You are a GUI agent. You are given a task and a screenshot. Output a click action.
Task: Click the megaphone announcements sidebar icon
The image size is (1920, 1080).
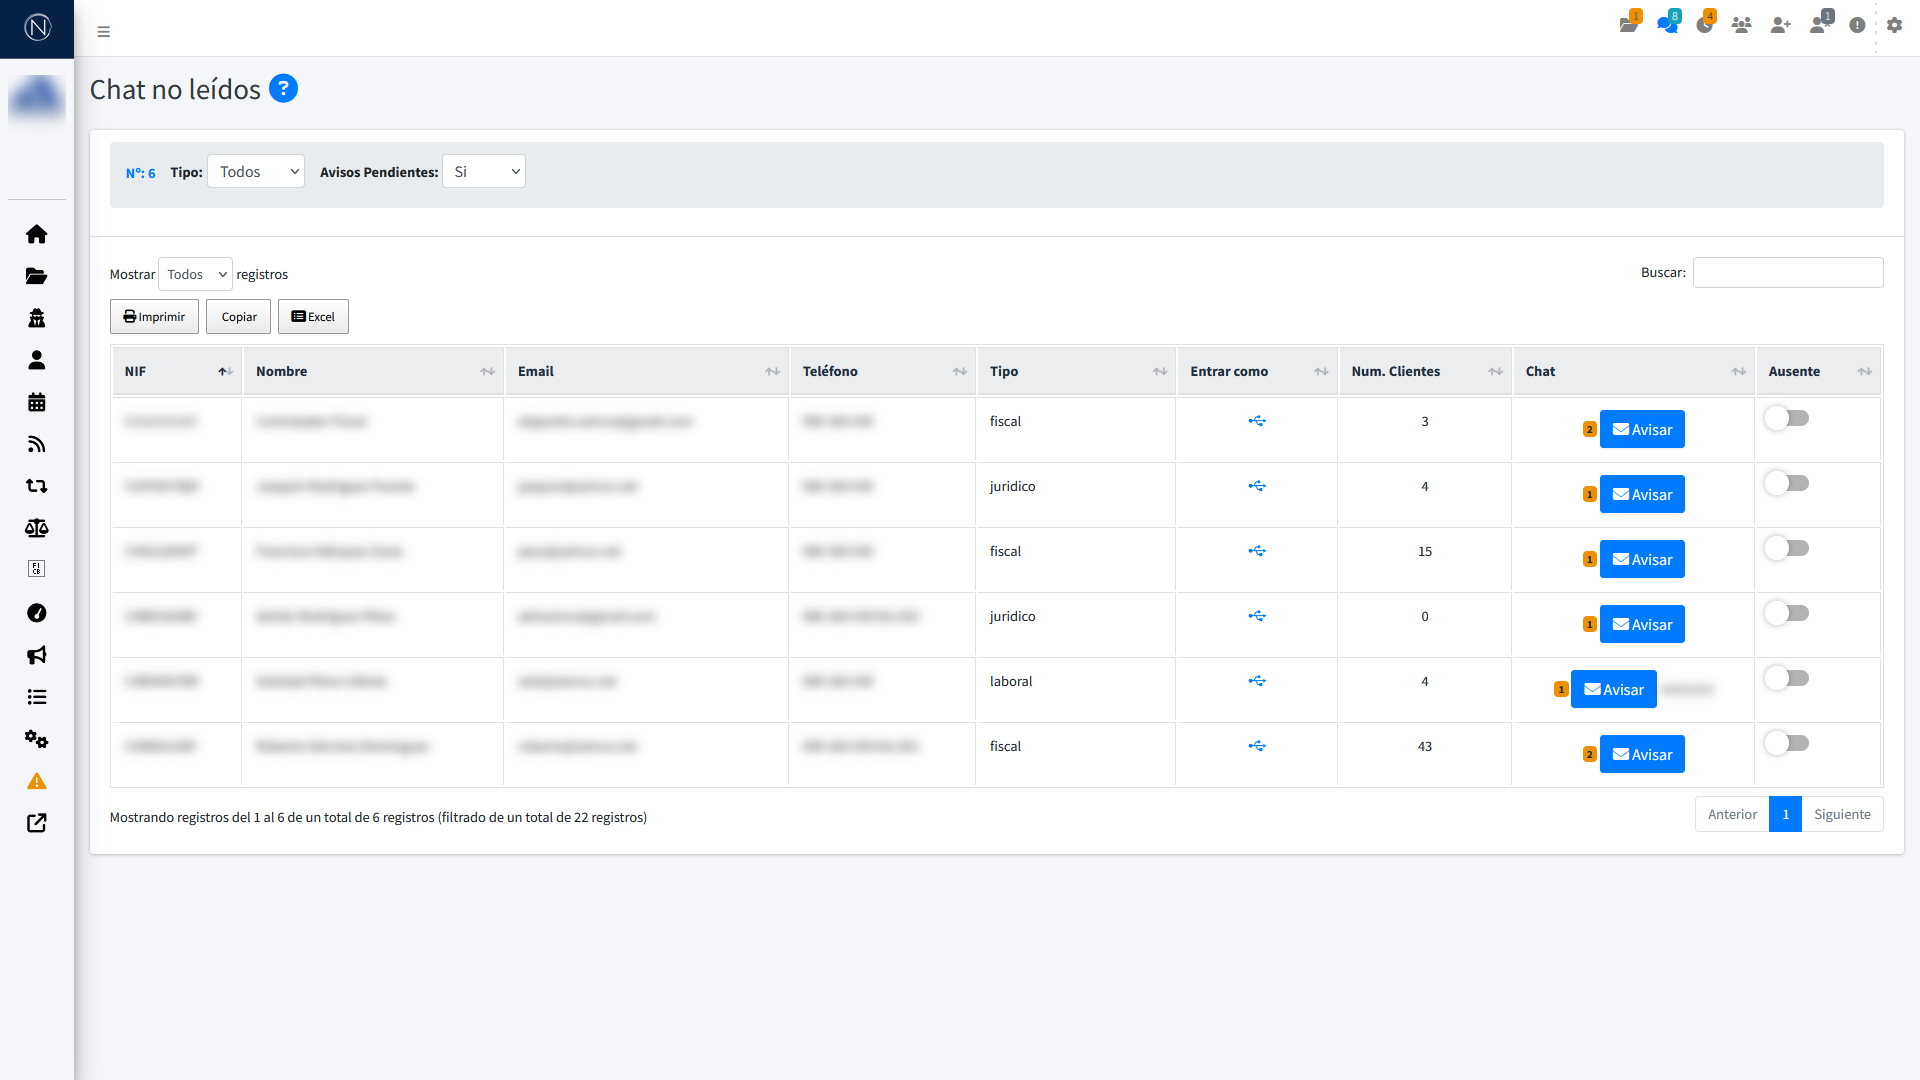[x=37, y=655]
